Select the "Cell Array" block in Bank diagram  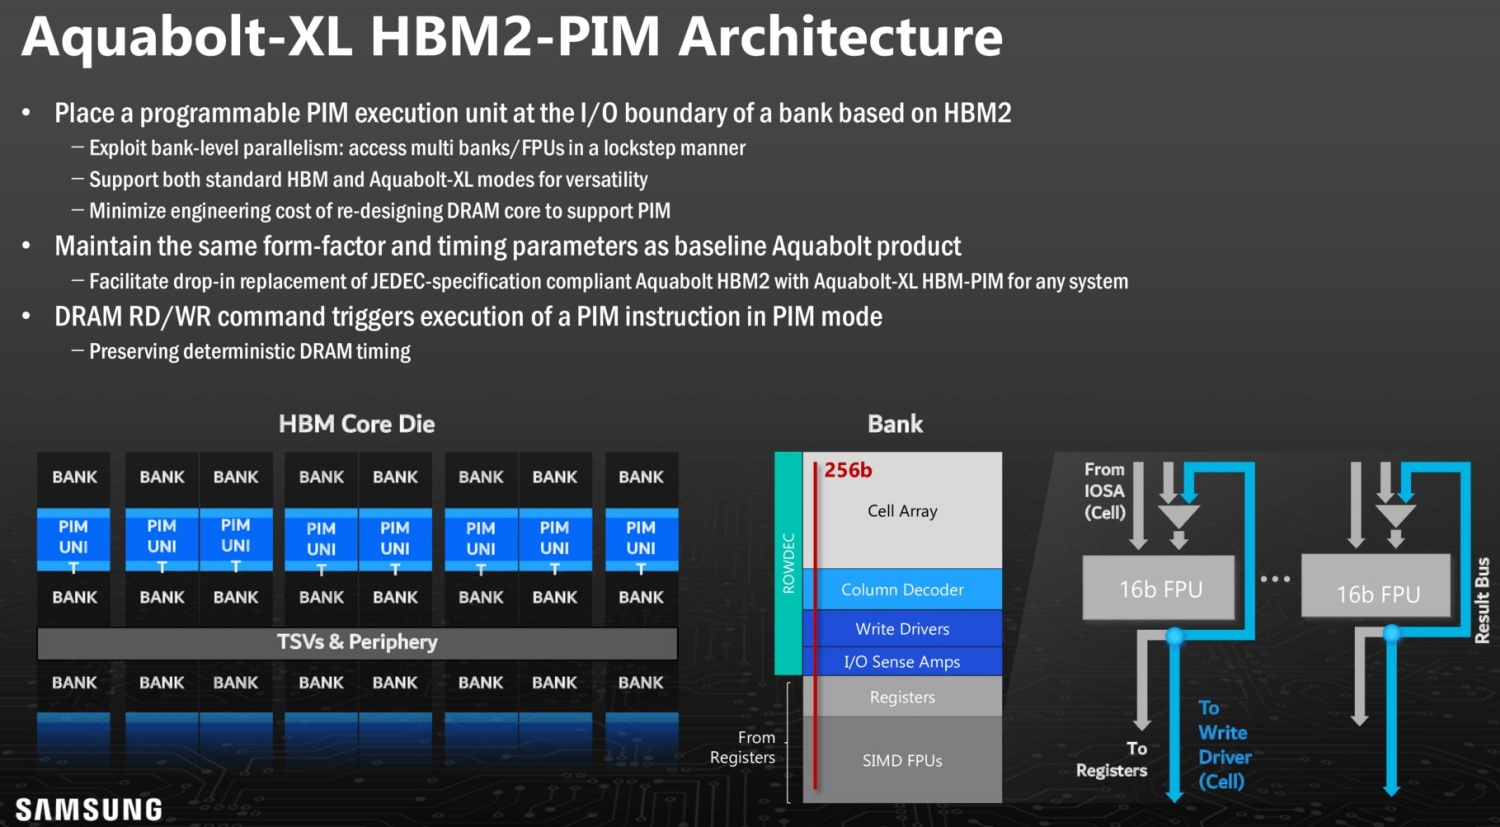902,511
